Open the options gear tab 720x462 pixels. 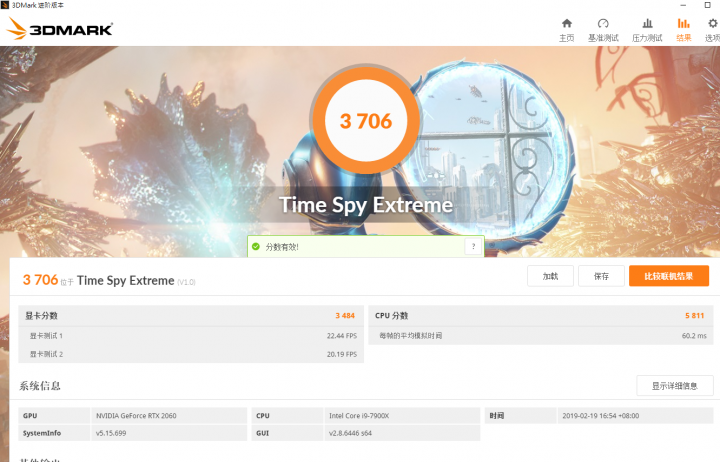713,30
